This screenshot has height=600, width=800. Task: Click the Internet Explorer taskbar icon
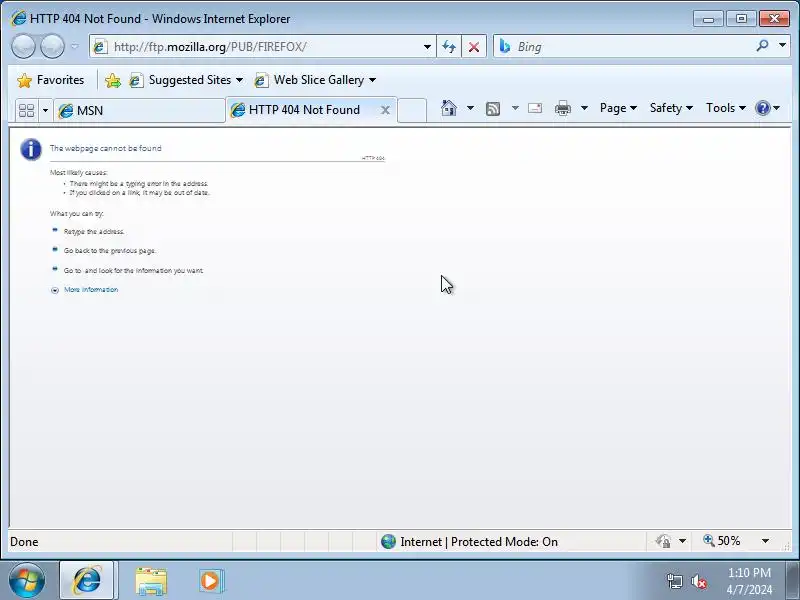coord(87,581)
